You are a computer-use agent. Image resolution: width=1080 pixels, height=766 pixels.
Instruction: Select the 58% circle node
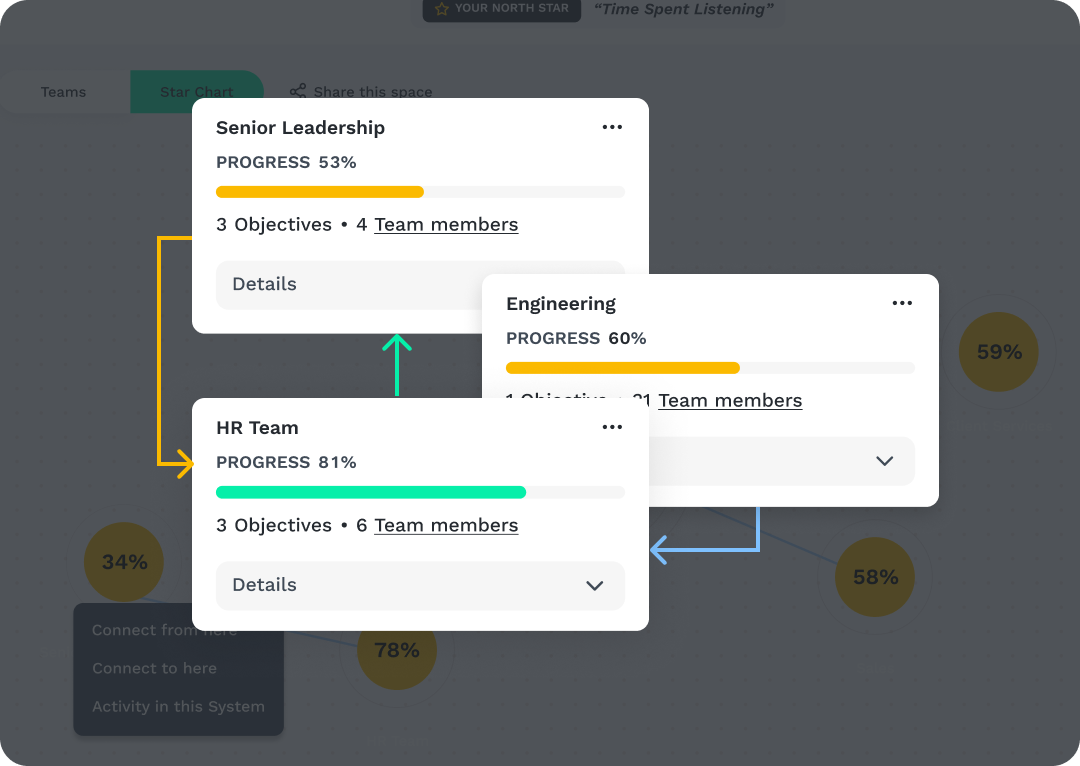point(875,577)
